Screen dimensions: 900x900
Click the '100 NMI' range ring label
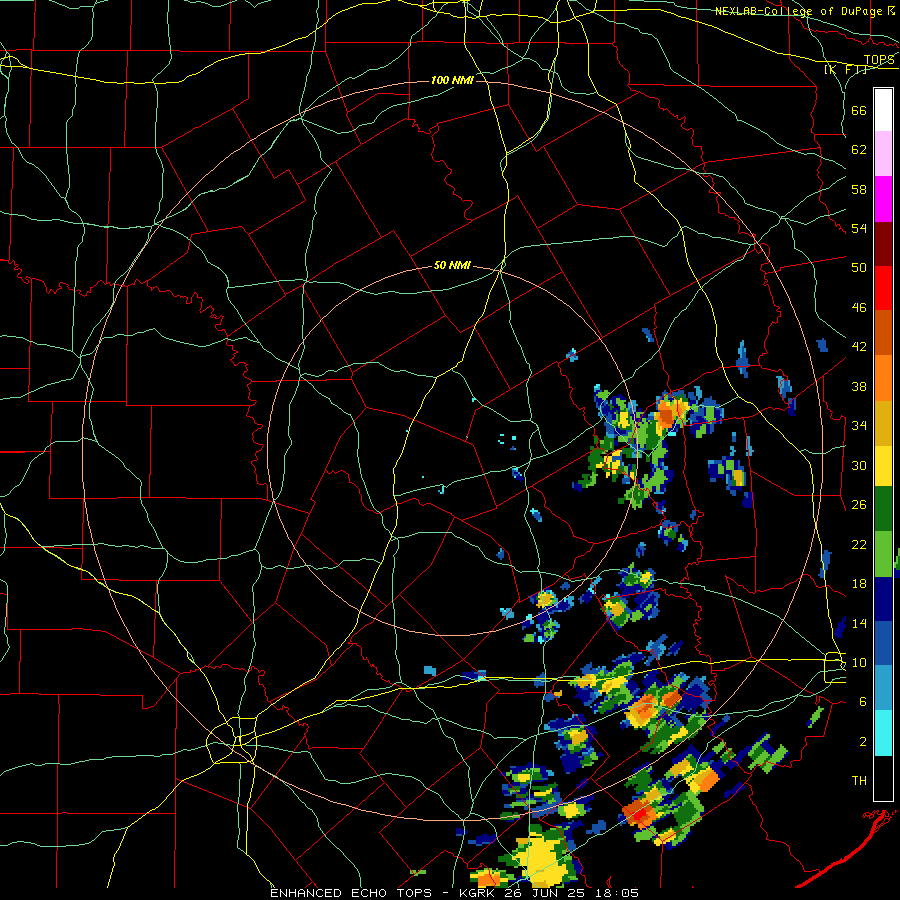point(452,80)
